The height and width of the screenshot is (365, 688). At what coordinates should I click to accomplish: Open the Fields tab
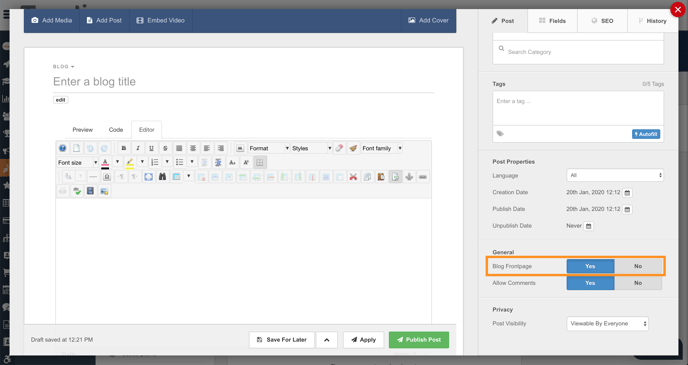tap(552, 21)
